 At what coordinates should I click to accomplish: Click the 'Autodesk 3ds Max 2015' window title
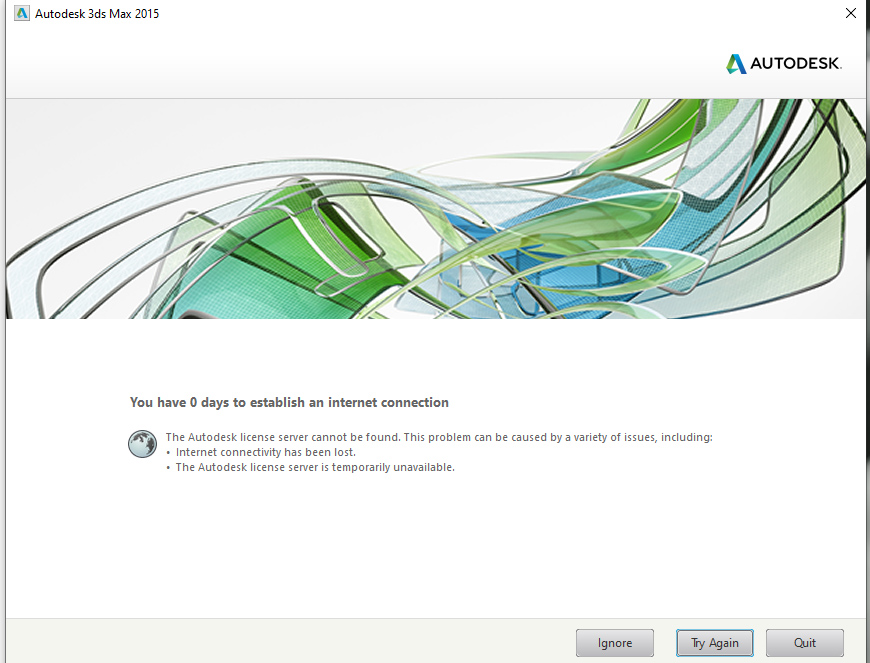[97, 14]
